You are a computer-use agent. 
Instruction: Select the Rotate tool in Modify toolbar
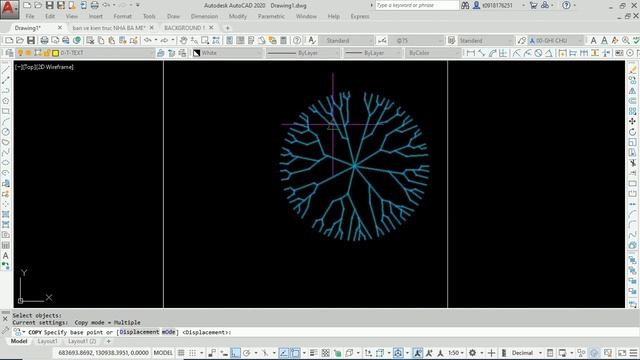[632, 132]
